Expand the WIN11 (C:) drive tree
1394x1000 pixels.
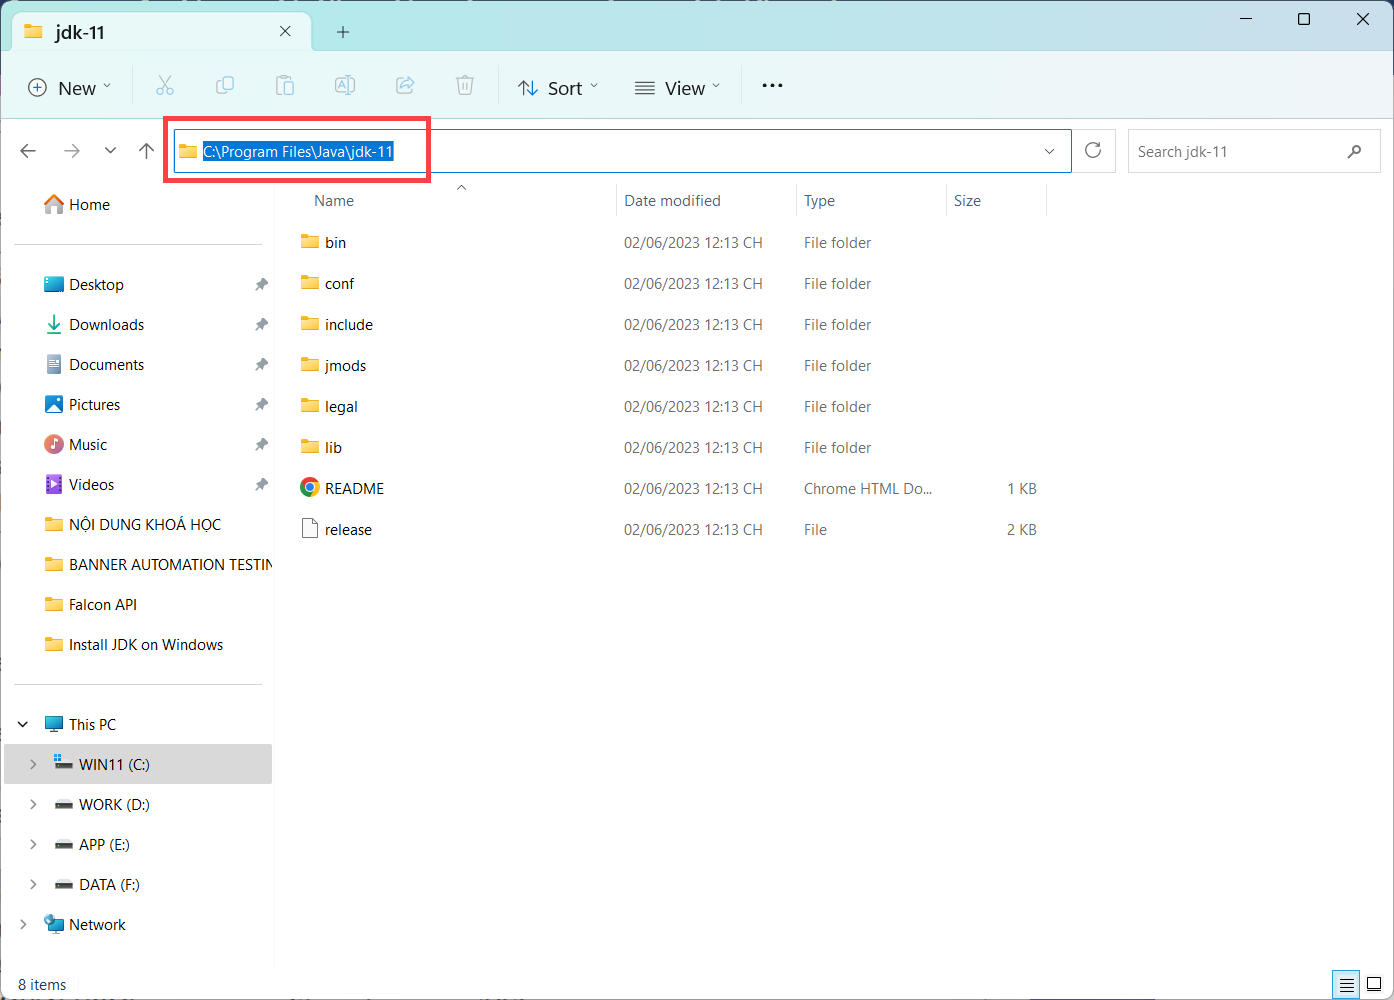tap(33, 765)
